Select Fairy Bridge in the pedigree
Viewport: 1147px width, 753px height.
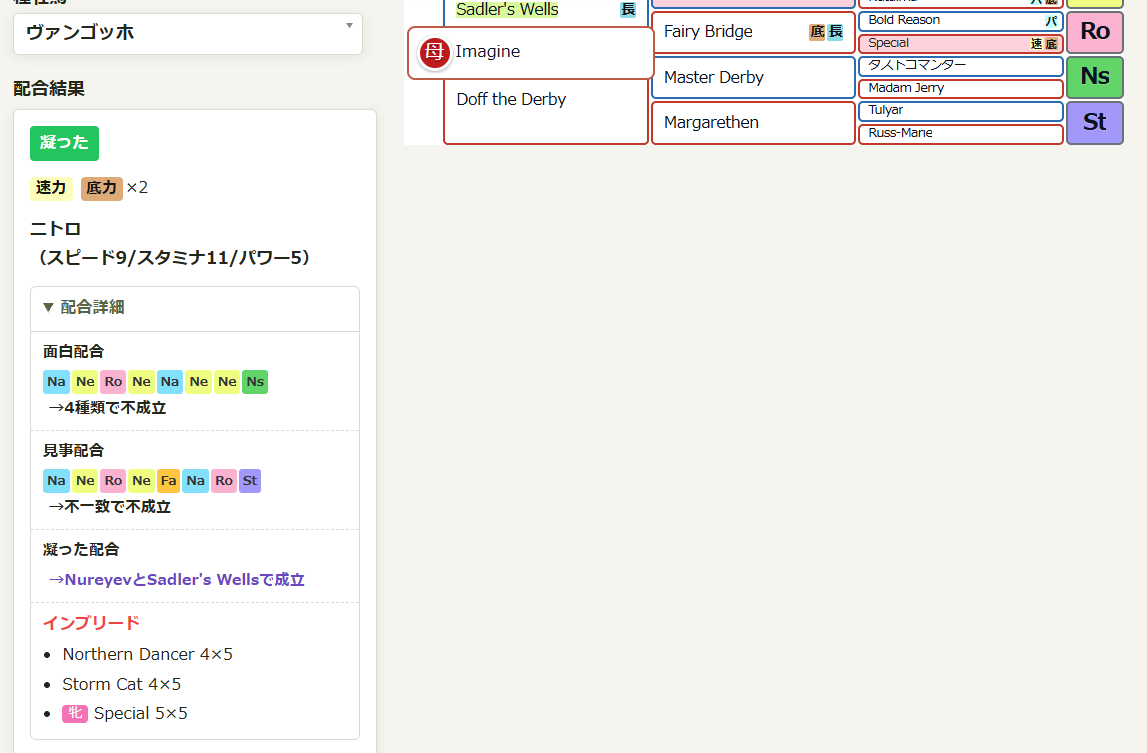pyautogui.click(x=708, y=31)
